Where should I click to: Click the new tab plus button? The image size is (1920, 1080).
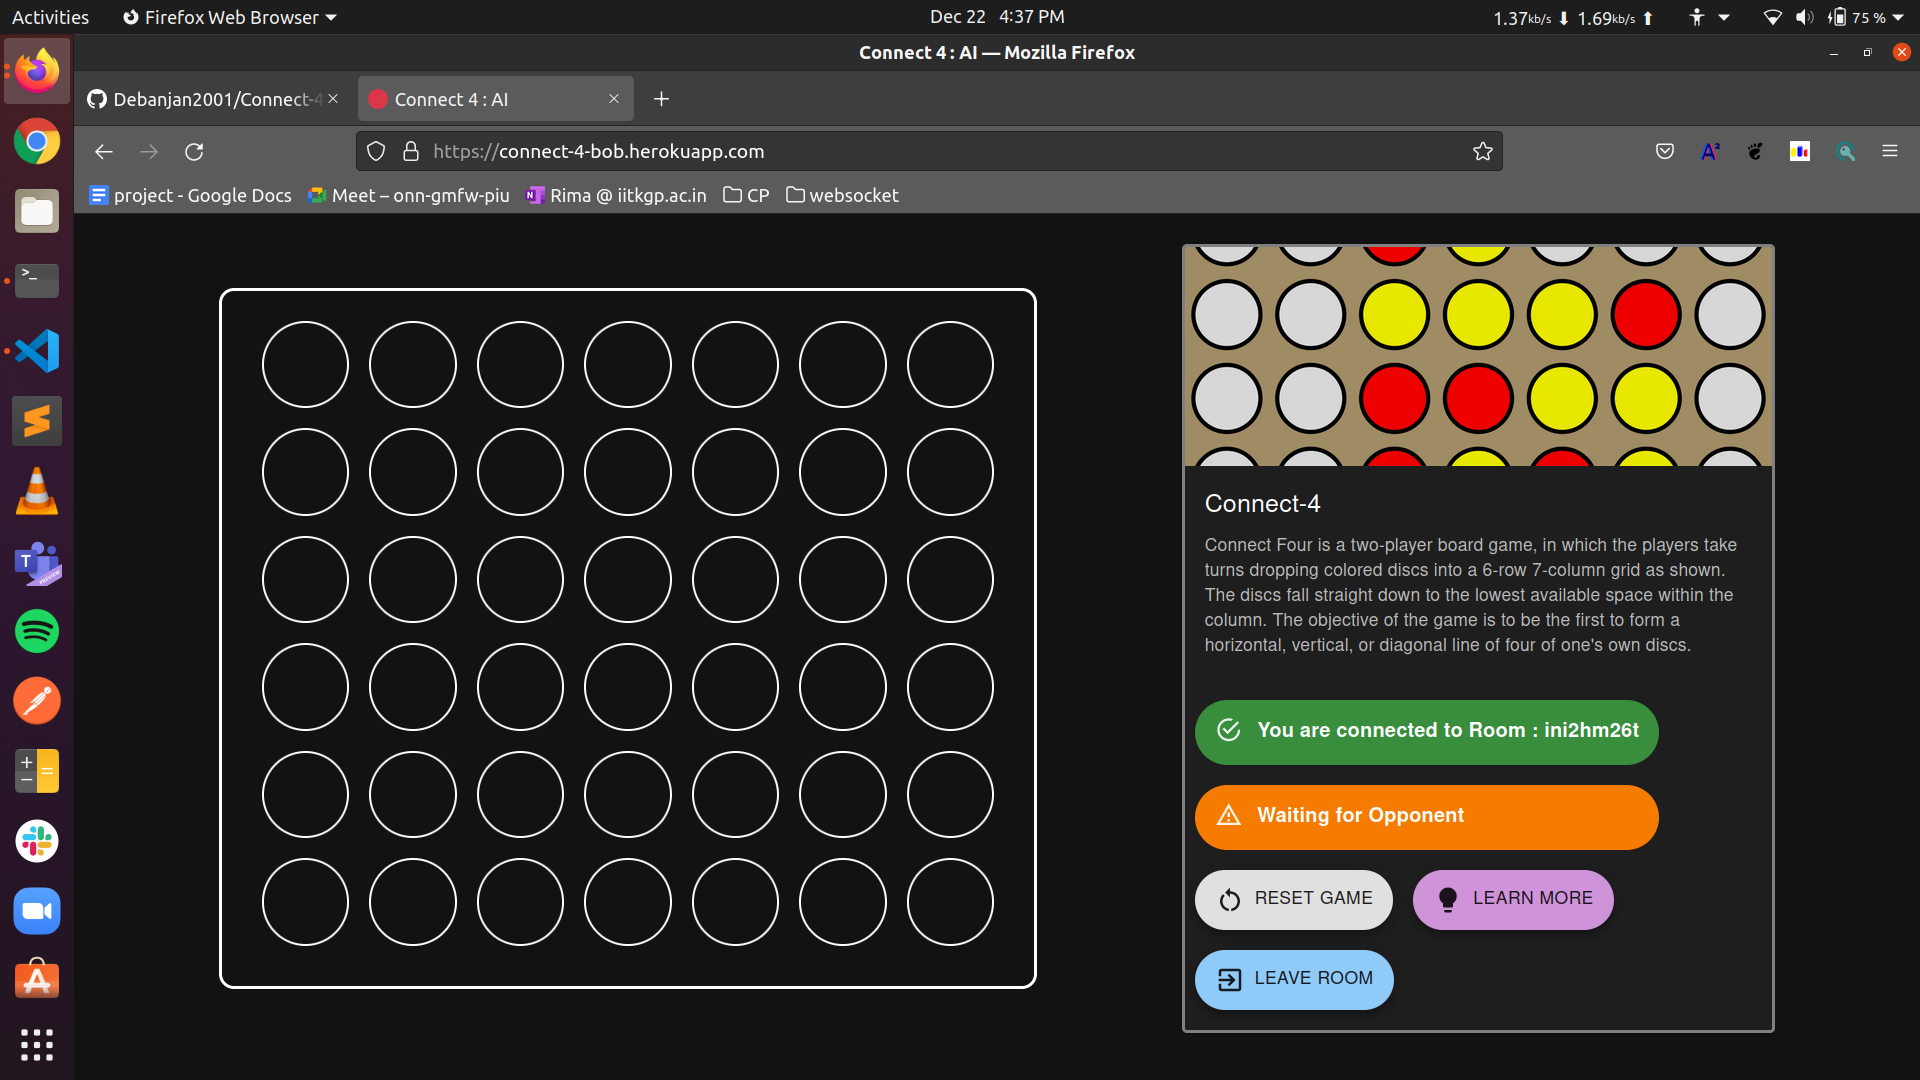point(661,98)
